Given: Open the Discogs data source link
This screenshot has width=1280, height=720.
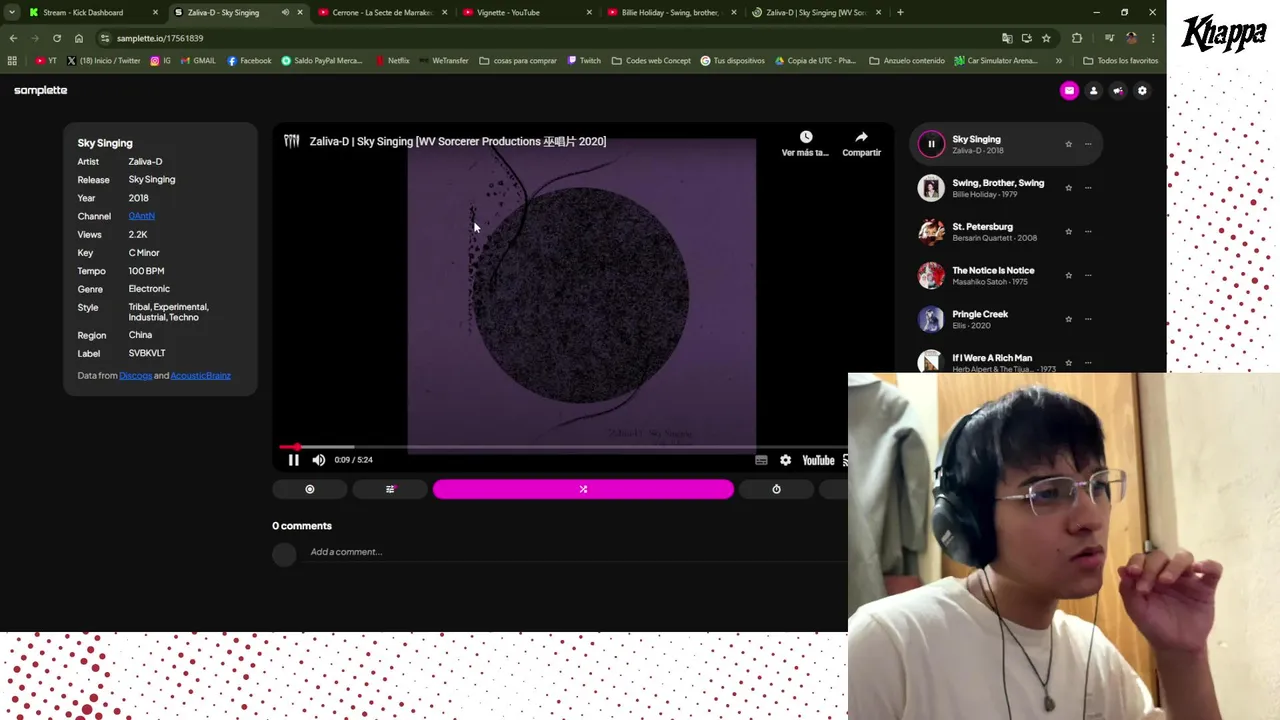Looking at the screenshot, I should coord(136,376).
